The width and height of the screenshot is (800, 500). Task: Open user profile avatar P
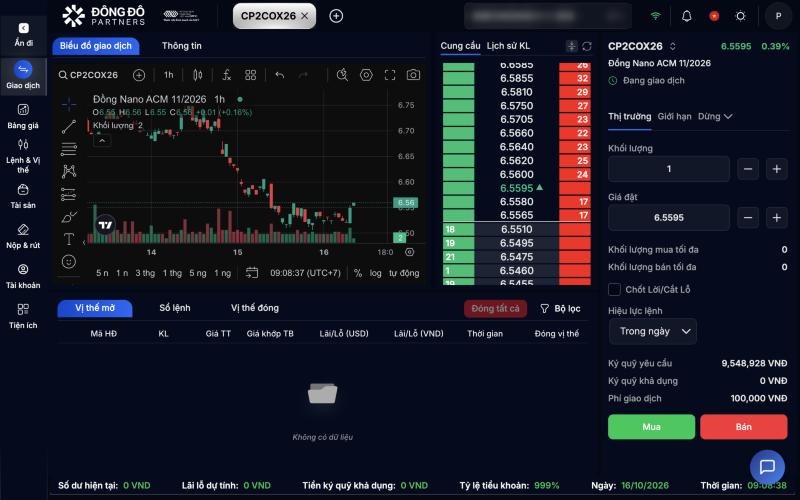tap(778, 16)
